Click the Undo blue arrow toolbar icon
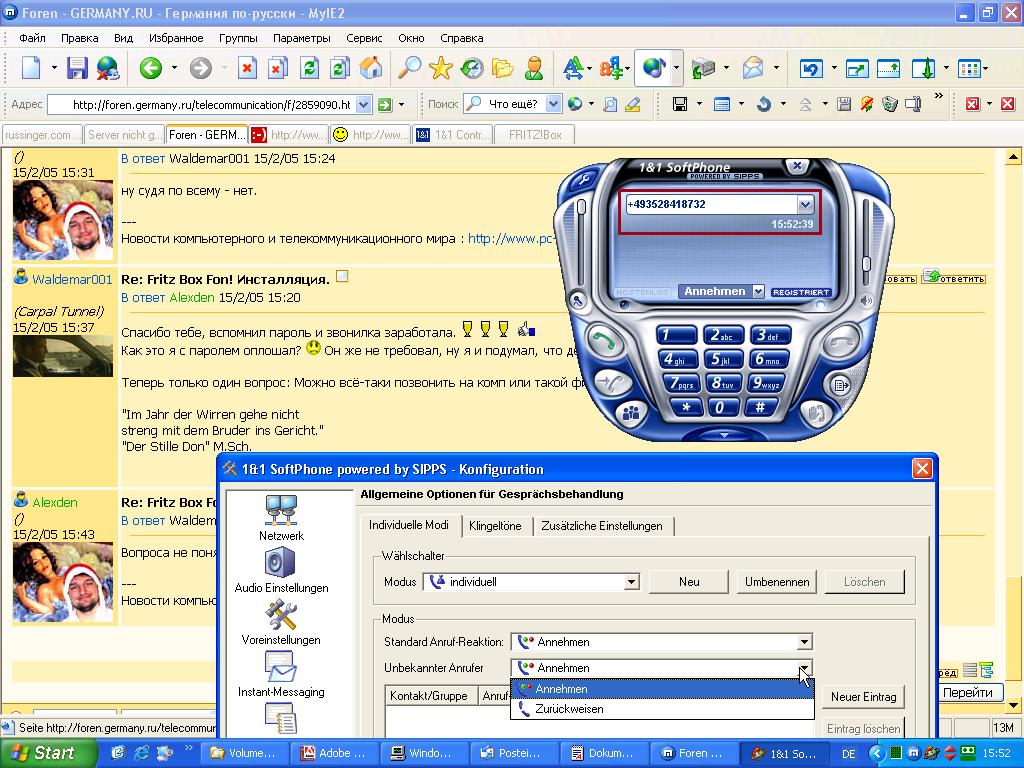This screenshot has width=1024, height=768. click(x=810, y=68)
